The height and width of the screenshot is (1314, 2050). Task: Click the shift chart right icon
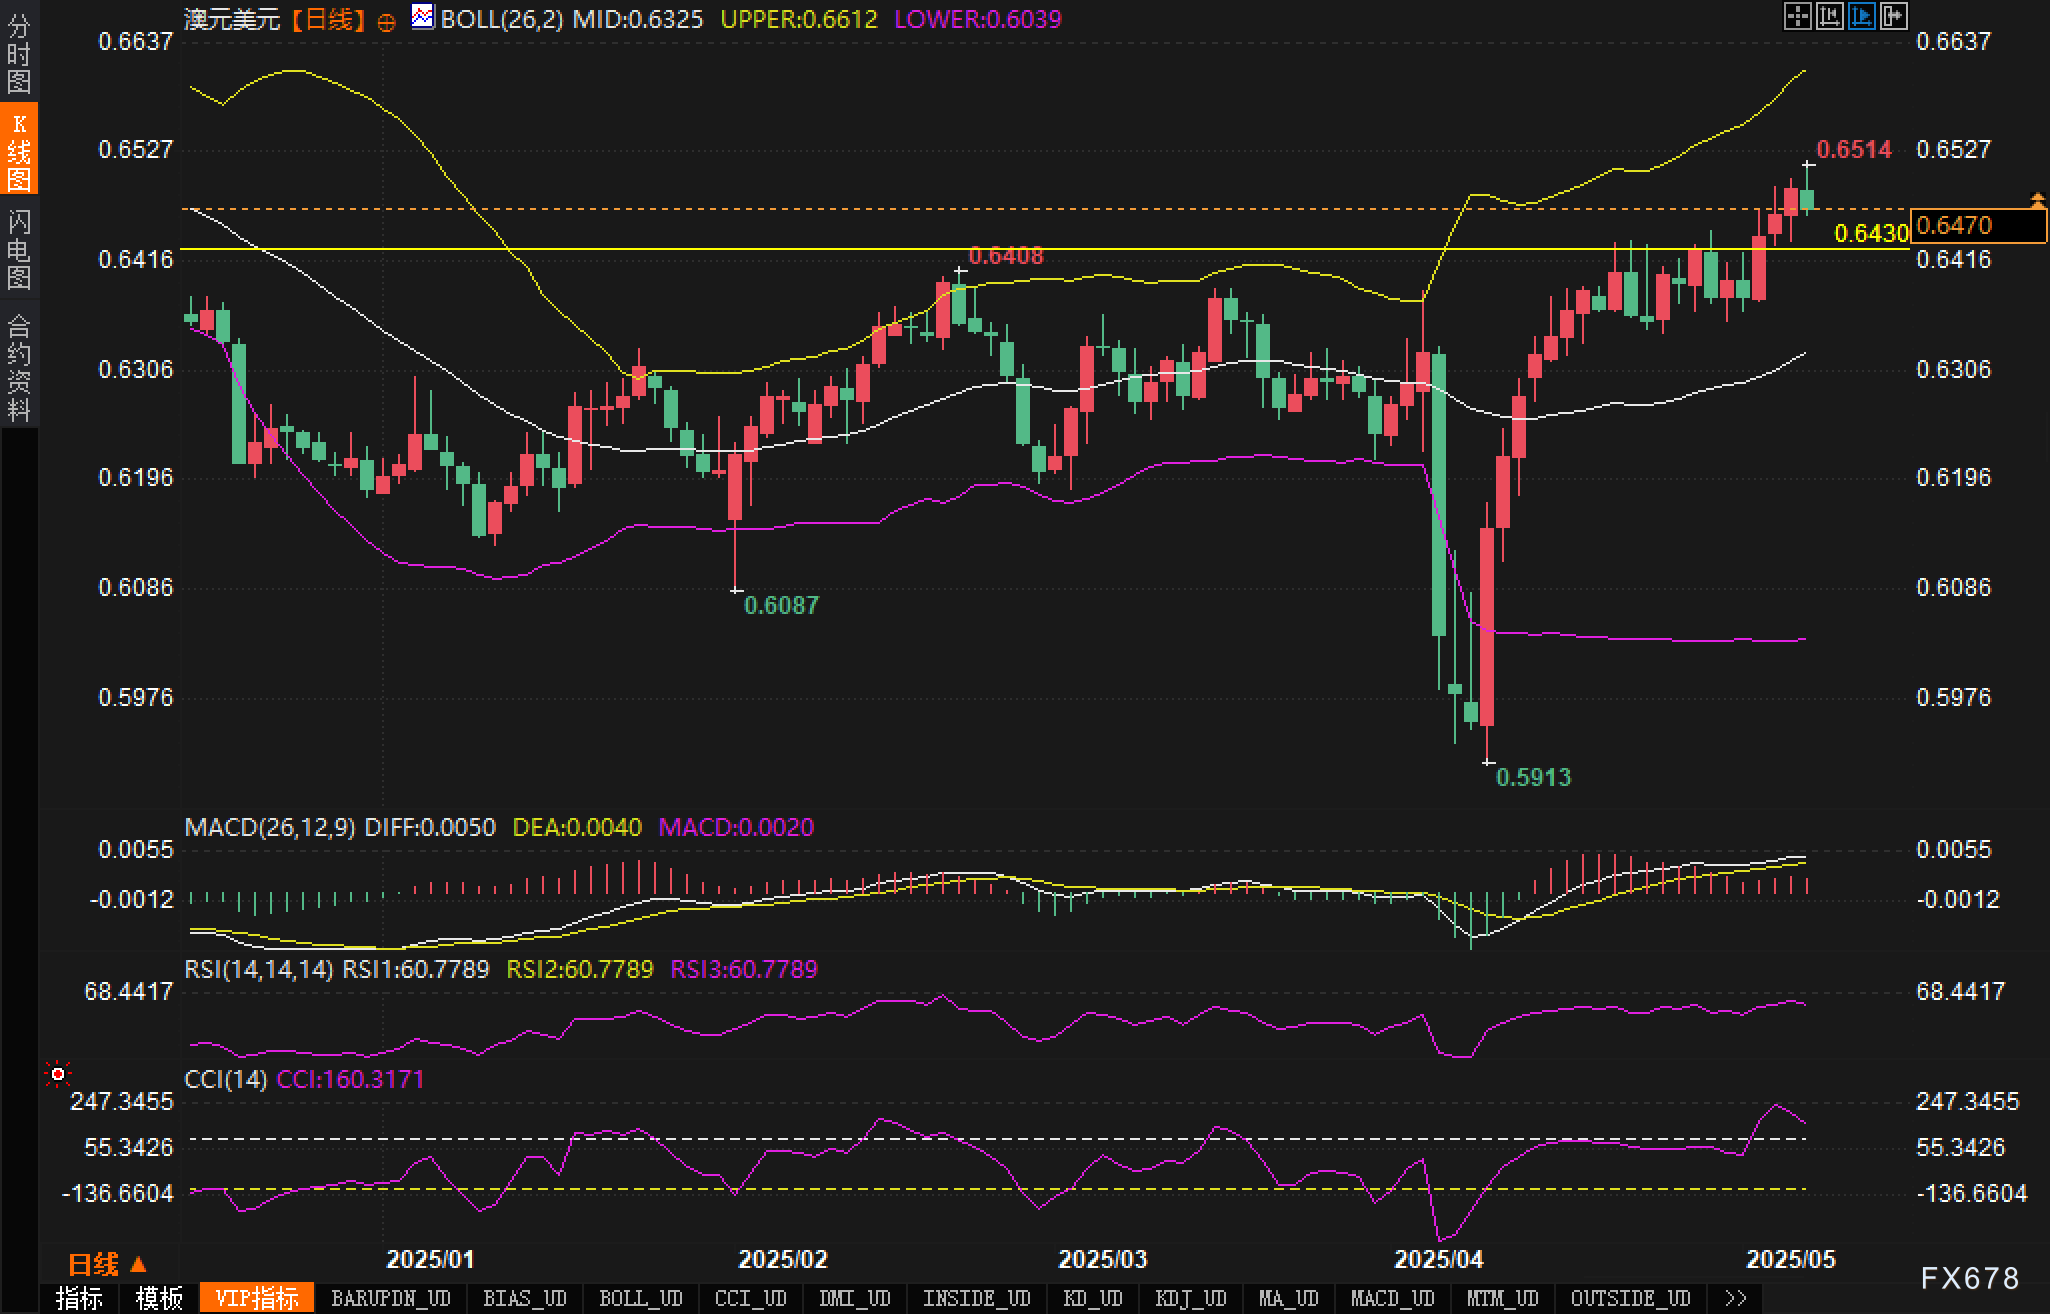coord(1893,16)
